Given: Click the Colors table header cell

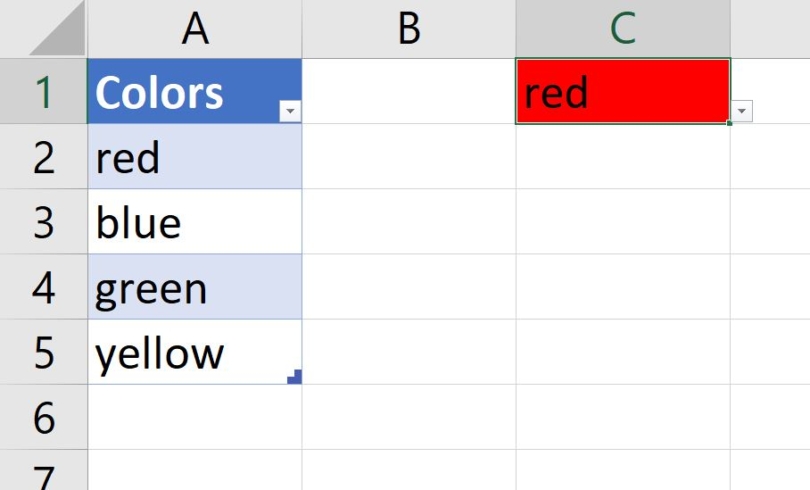Looking at the screenshot, I should (x=180, y=92).
